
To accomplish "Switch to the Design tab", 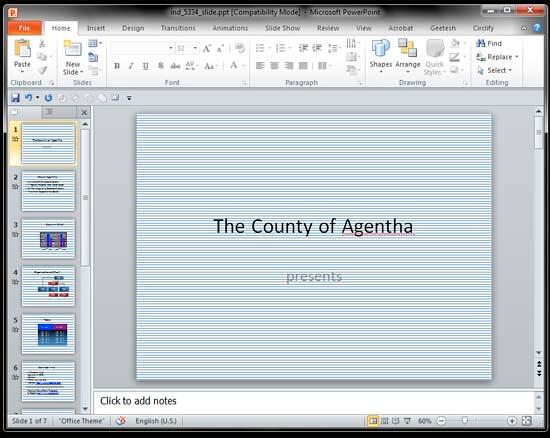I will click(x=133, y=28).
